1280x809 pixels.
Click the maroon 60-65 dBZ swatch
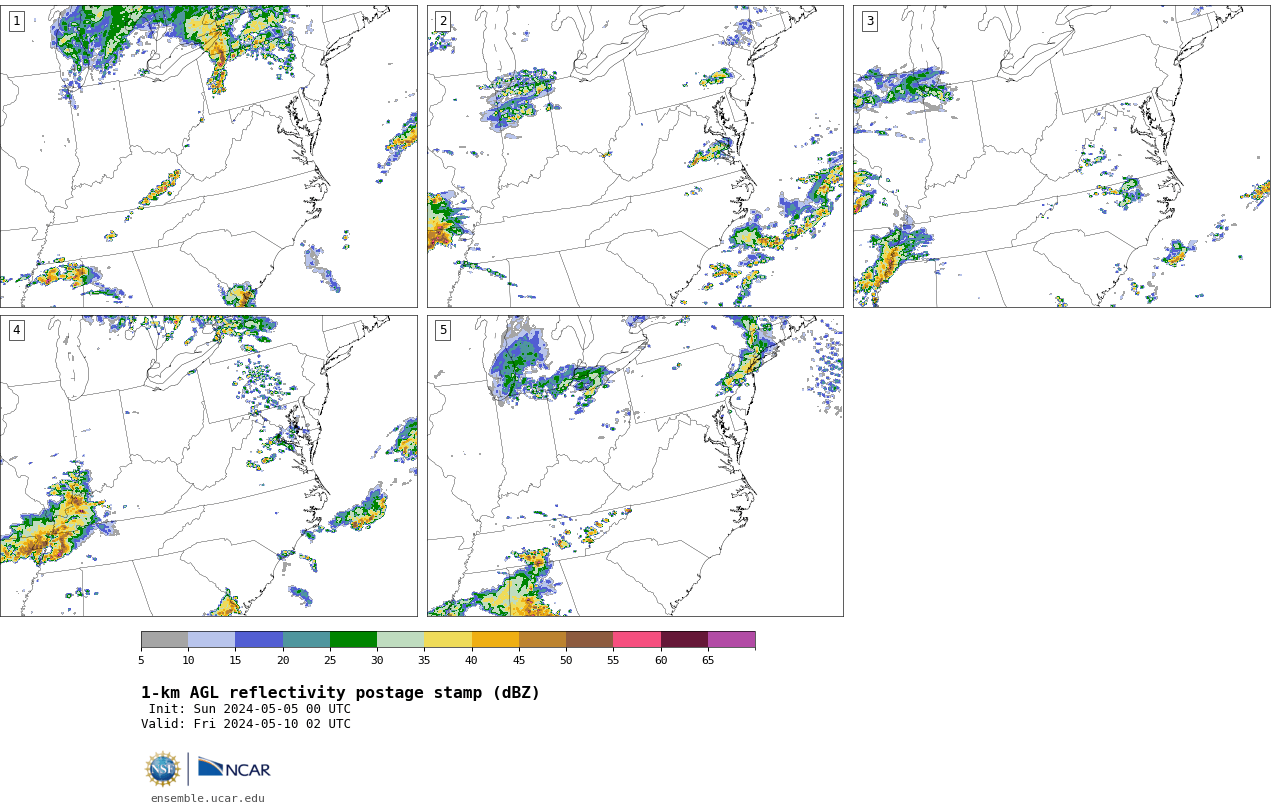(x=684, y=640)
